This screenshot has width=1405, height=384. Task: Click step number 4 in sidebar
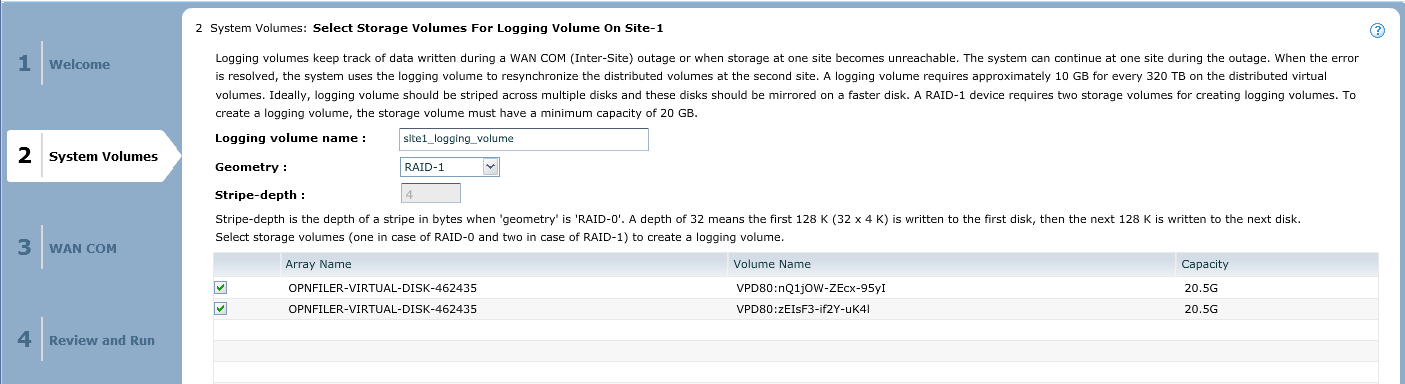24,340
